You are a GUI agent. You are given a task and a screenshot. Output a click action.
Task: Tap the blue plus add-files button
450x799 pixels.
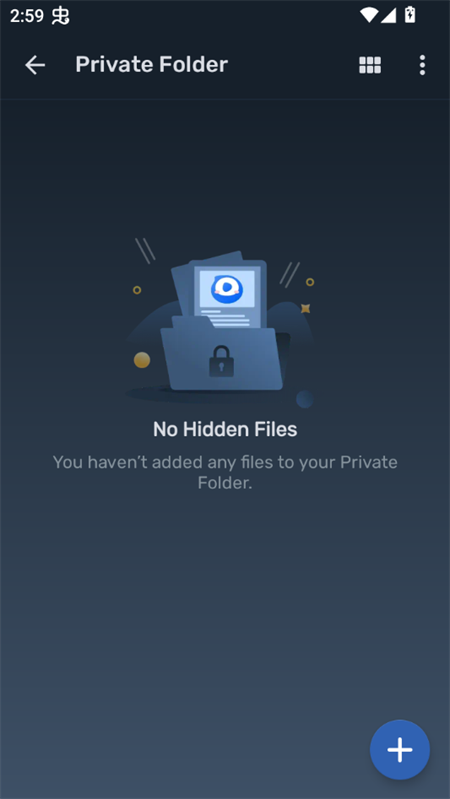(x=400, y=750)
